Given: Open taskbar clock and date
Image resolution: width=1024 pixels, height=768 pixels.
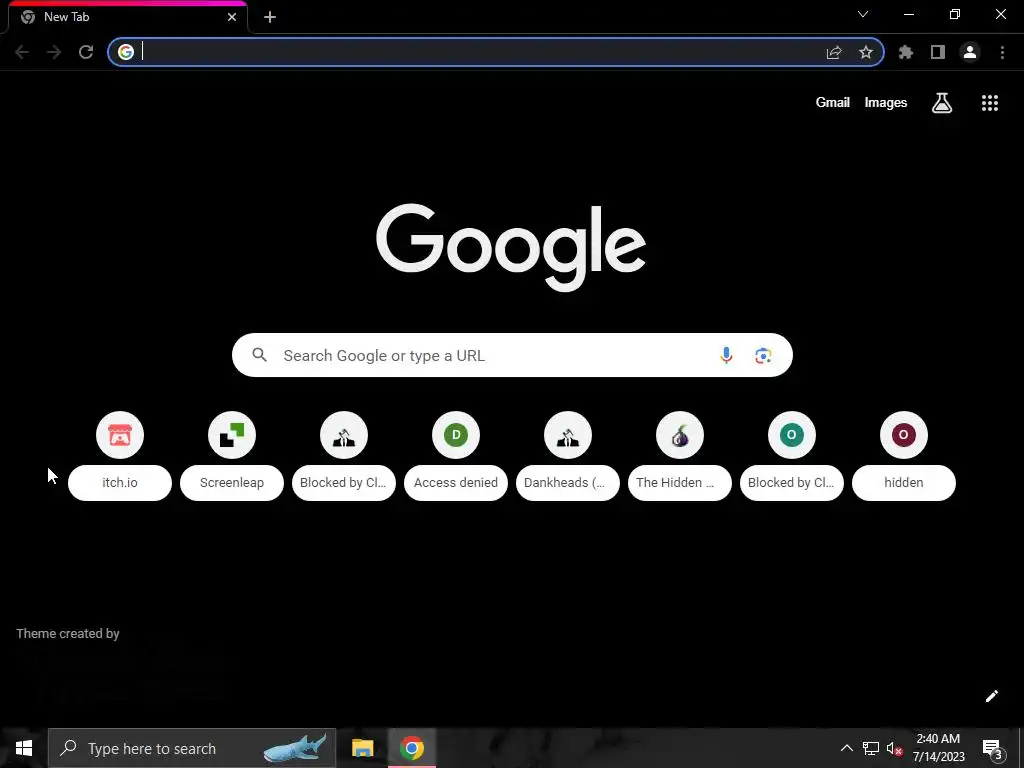Looking at the screenshot, I should click(x=938, y=748).
